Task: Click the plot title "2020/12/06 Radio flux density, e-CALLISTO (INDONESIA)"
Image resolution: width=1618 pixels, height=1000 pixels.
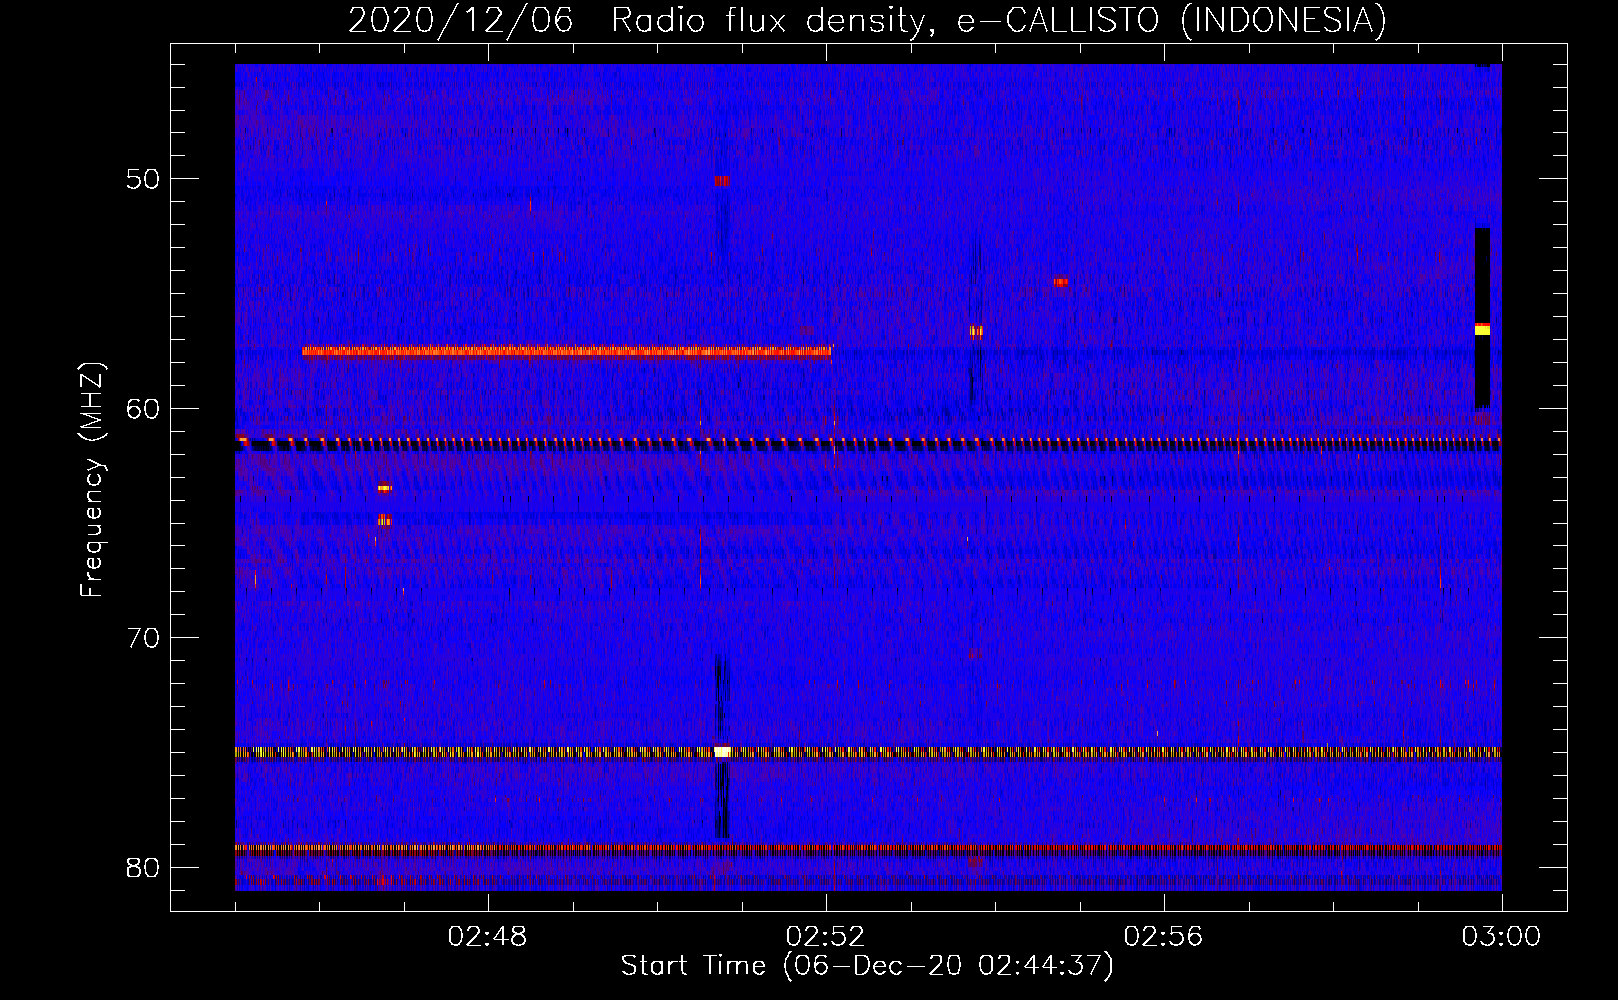Action: coord(867,20)
